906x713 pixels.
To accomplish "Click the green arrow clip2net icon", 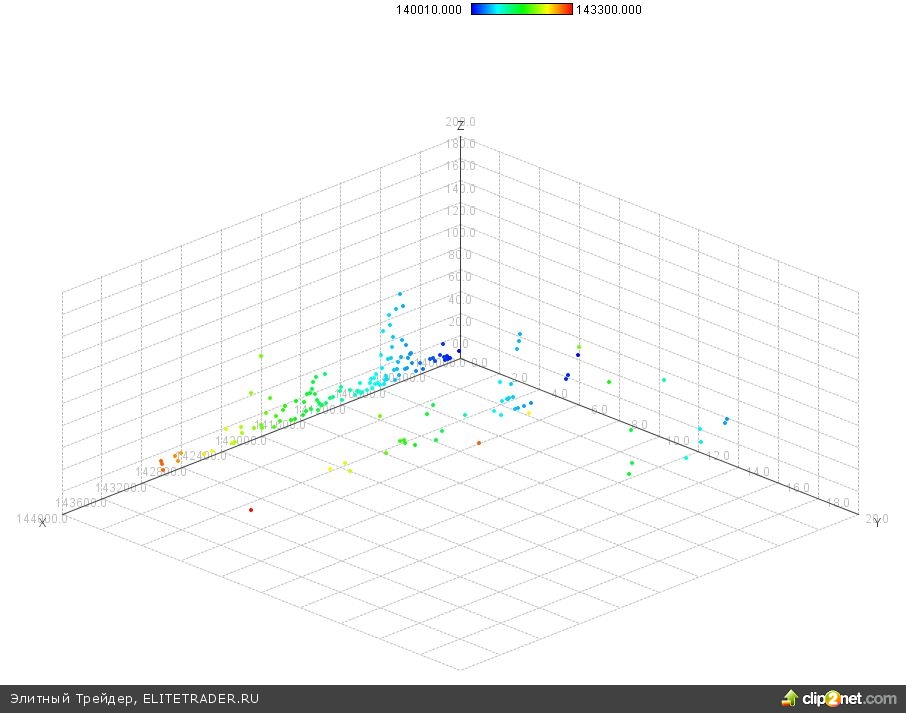I will click(x=790, y=698).
